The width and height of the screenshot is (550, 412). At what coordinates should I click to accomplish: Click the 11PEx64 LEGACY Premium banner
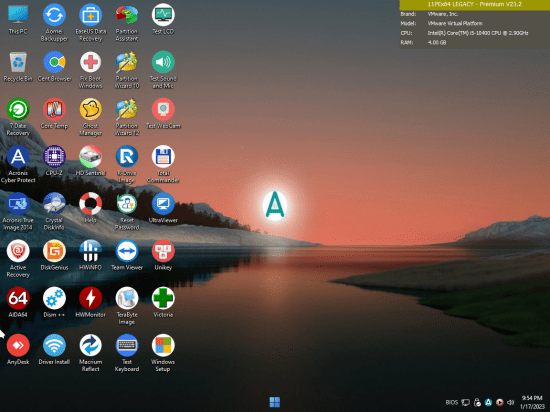click(474, 5)
